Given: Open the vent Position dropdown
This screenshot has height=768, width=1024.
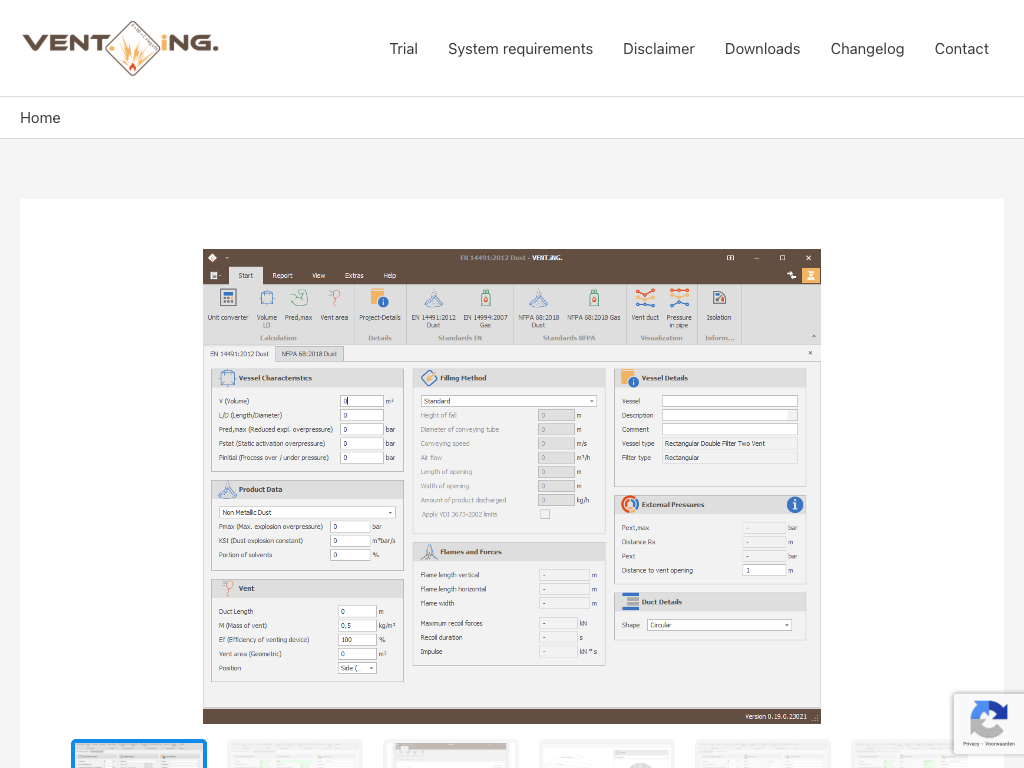Looking at the screenshot, I should pos(357,668).
